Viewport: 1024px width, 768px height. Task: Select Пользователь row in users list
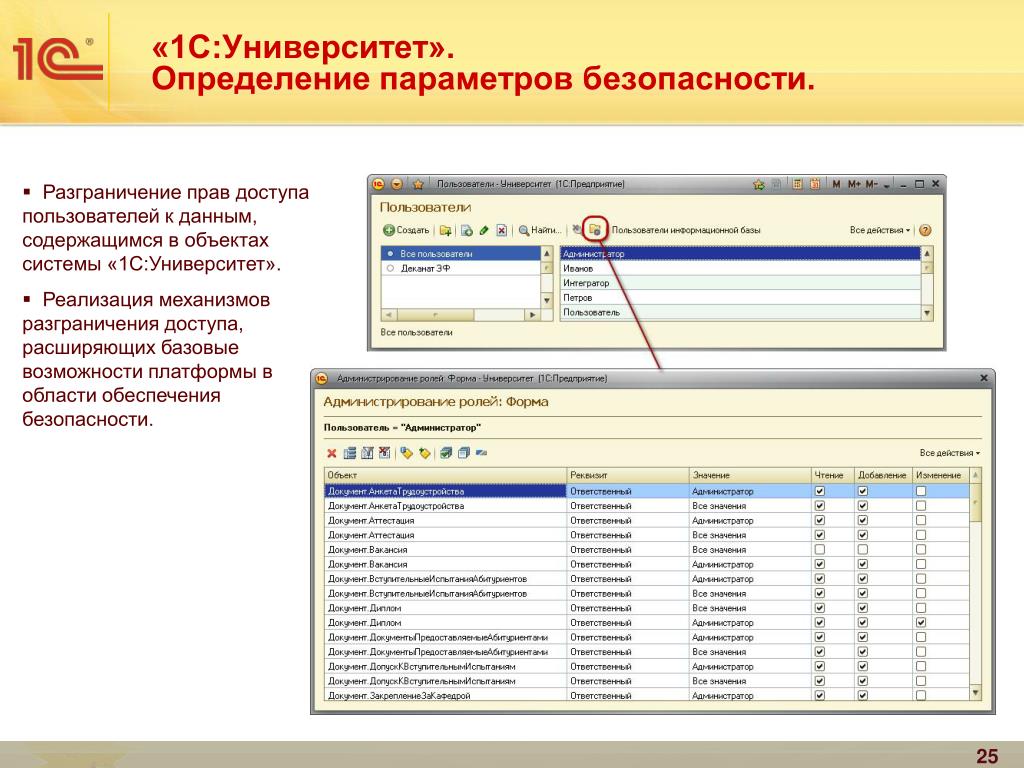tap(740, 312)
